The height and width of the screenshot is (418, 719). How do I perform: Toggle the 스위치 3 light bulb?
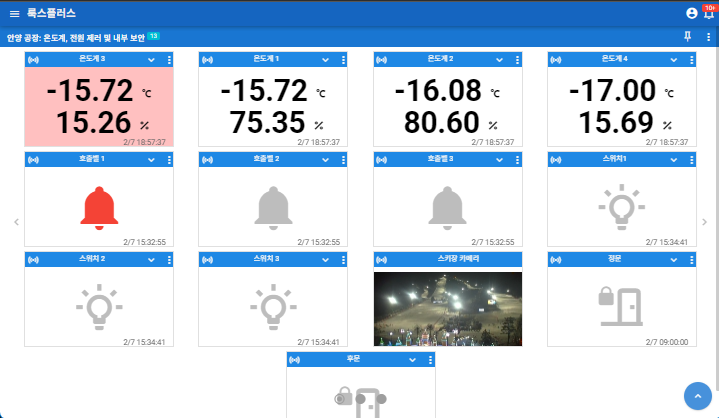pyautogui.click(x=273, y=306)
